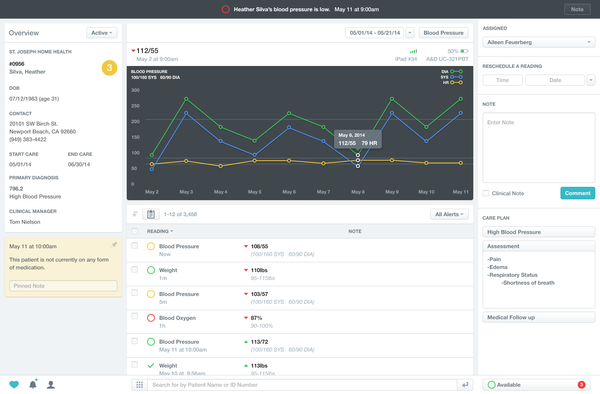Expand the Medical Follow up section
The width and height of the screenshot is (600, 394).
click(539, 317)
